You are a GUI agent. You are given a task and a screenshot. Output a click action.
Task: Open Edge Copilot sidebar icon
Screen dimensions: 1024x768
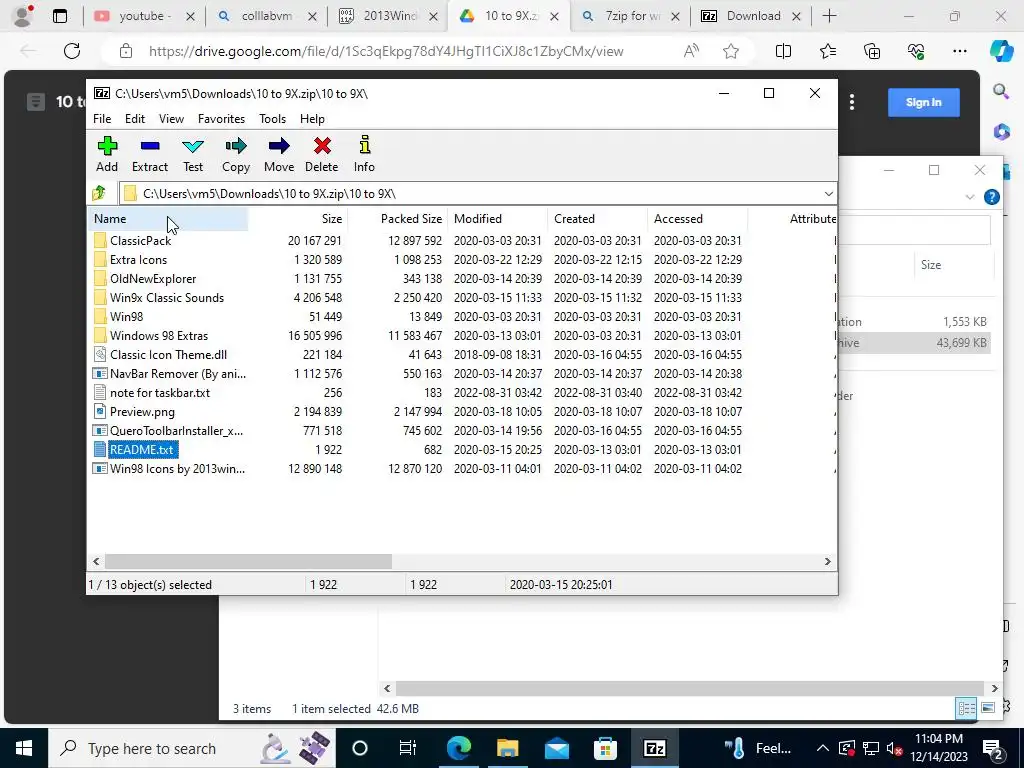click(x=1001, y=51)
